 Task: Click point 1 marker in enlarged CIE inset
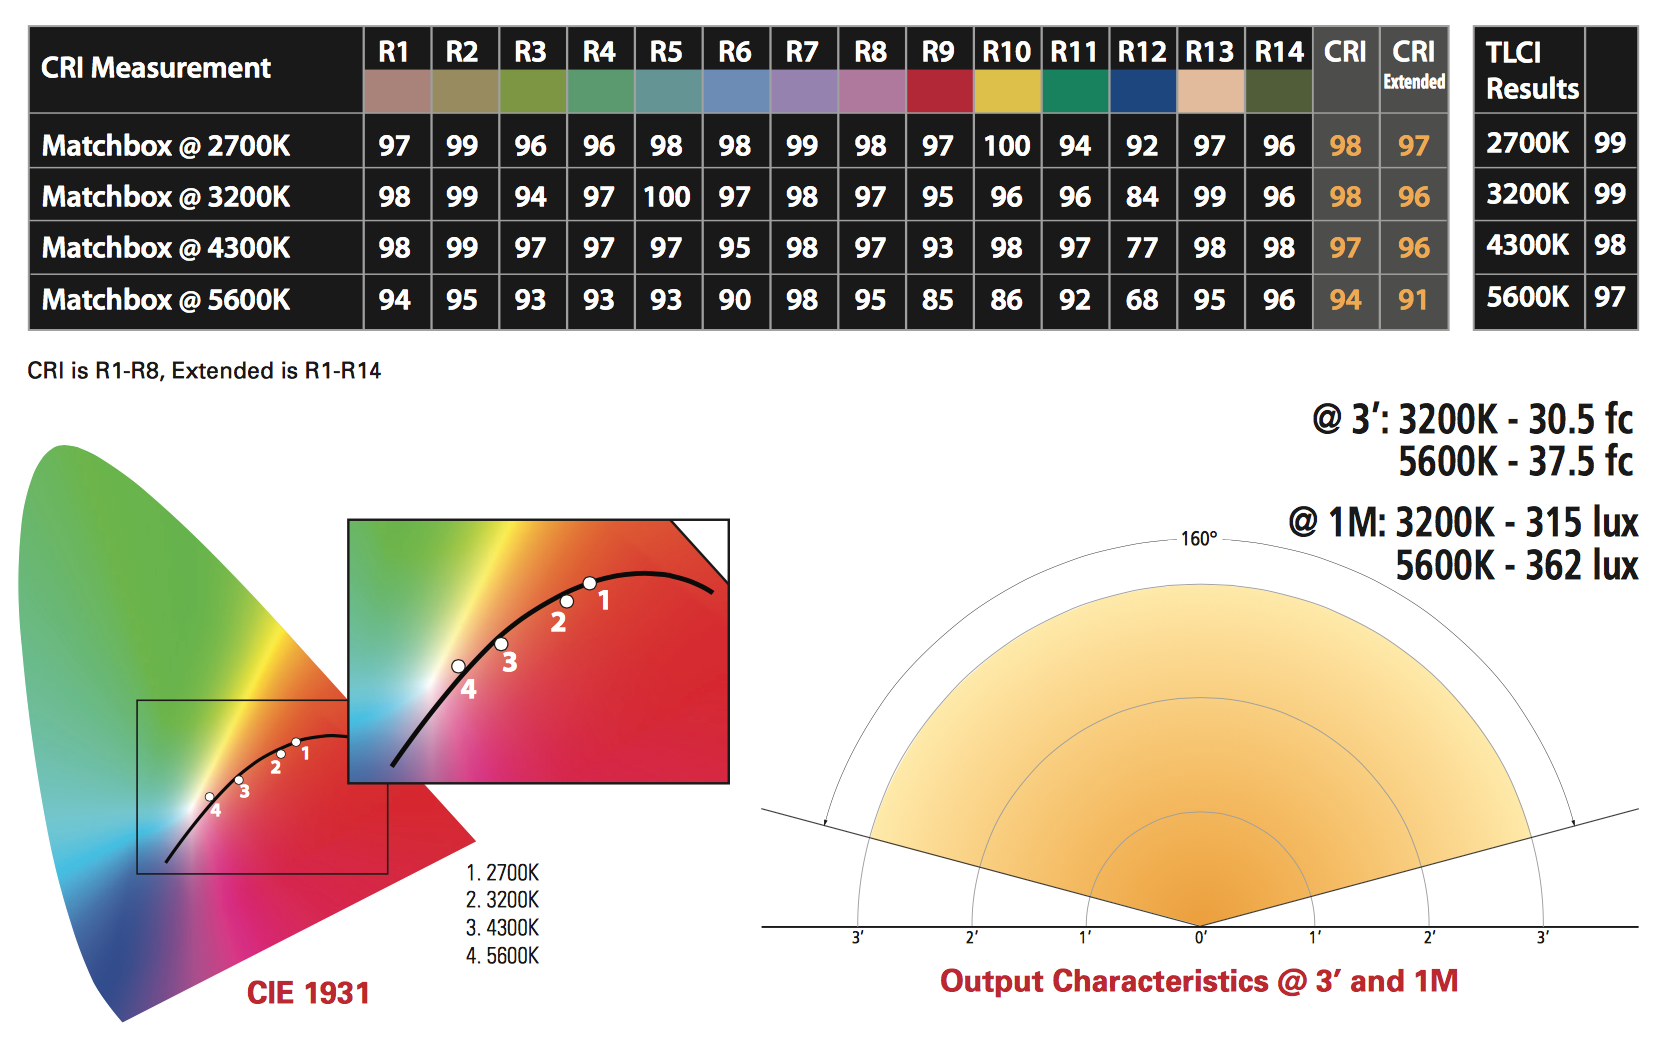tap(590, 583)
